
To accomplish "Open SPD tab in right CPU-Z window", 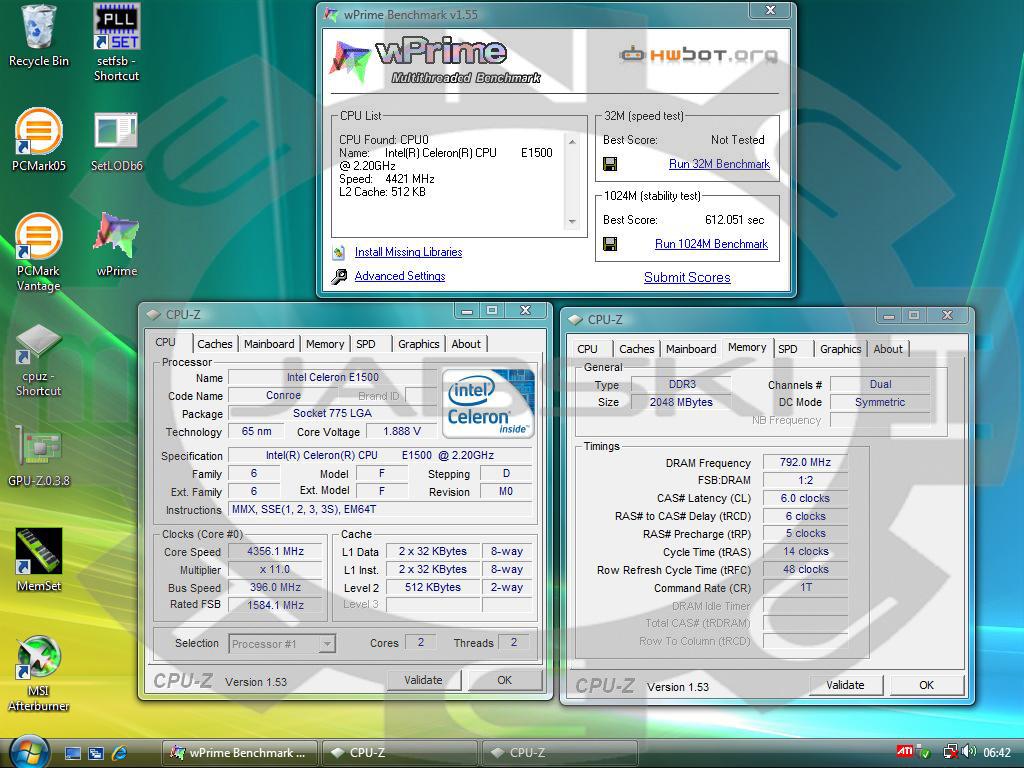I will tap(788, 349).
